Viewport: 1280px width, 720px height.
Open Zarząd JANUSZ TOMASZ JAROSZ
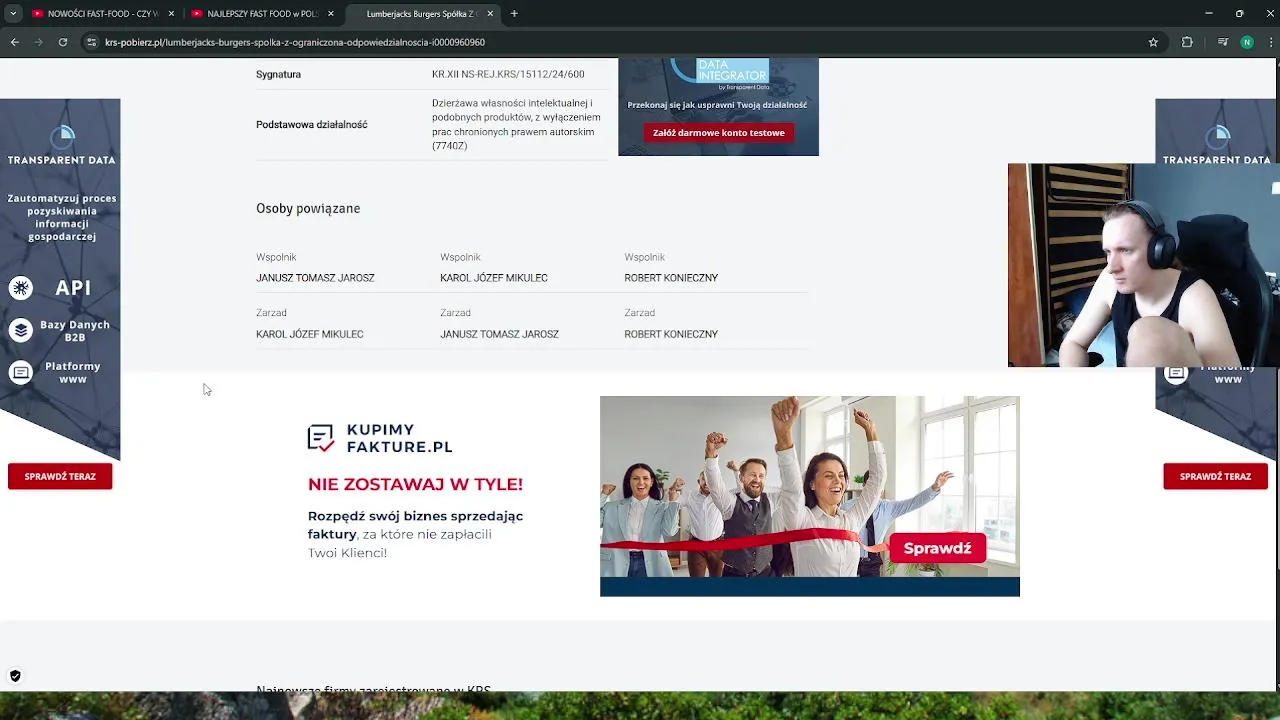point(499,334)
